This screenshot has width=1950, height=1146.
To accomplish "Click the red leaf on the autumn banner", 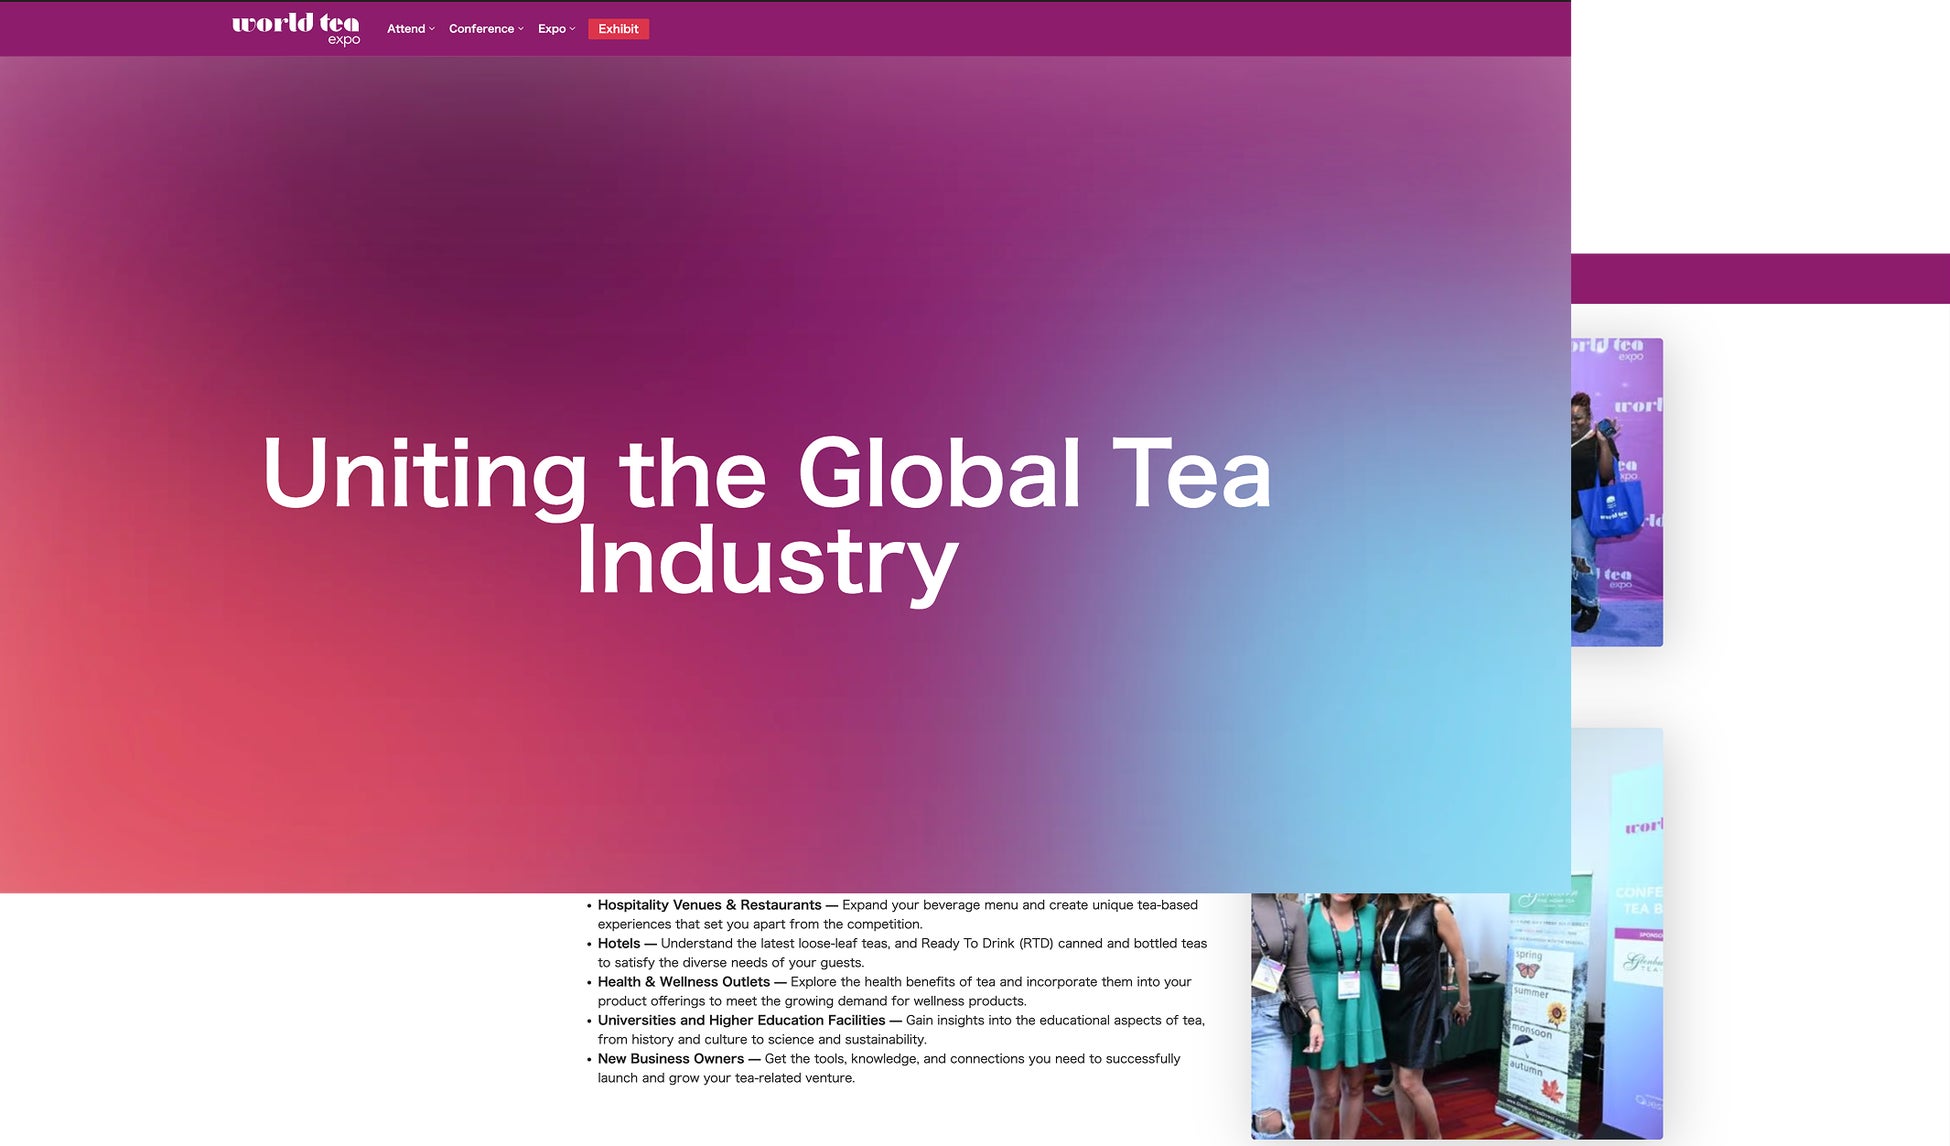I will pyautogui.click(x=1552, y=1090).
